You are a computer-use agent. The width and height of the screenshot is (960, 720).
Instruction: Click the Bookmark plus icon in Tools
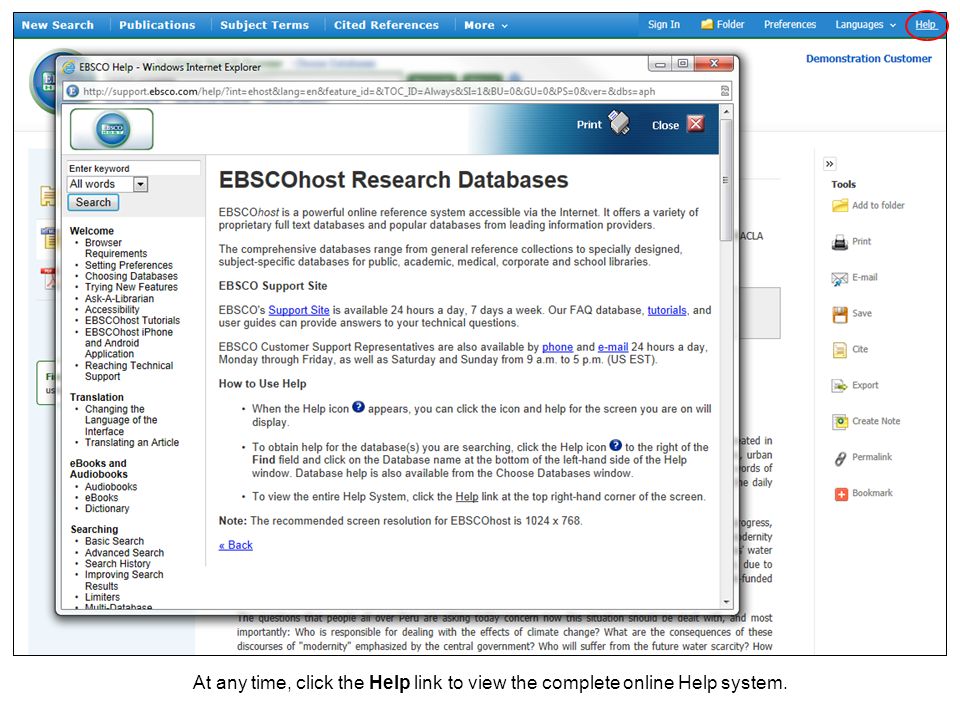[x=841, y=493]
